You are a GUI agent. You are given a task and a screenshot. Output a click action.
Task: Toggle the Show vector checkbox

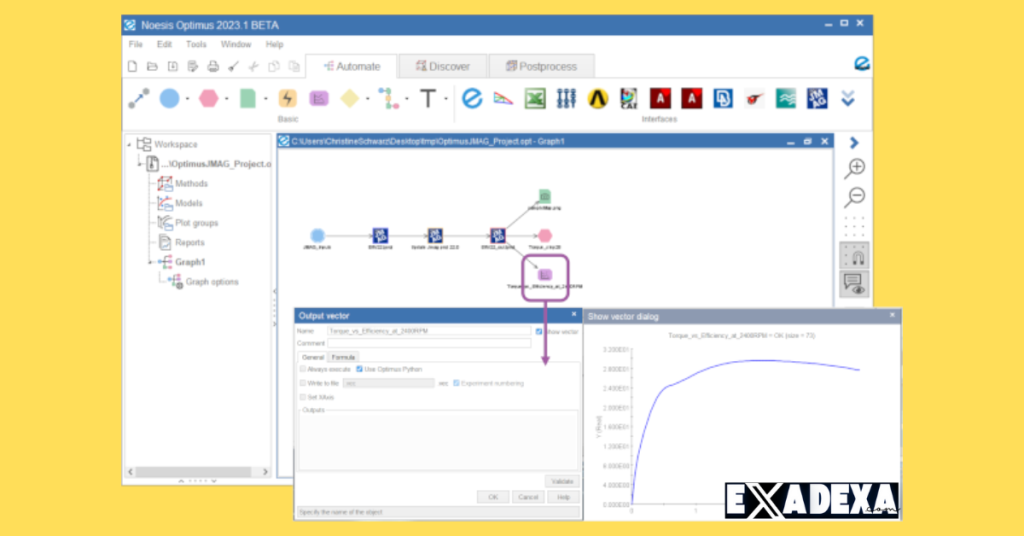pyautogui.click(x=539, y=331)
